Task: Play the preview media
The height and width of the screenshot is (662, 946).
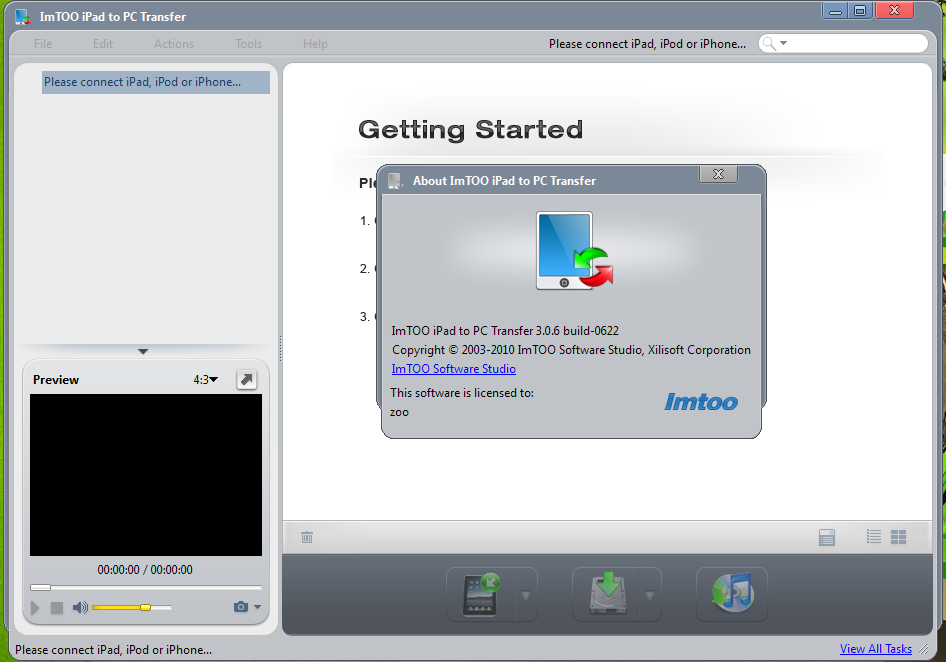Action: (x=35, y=608)
